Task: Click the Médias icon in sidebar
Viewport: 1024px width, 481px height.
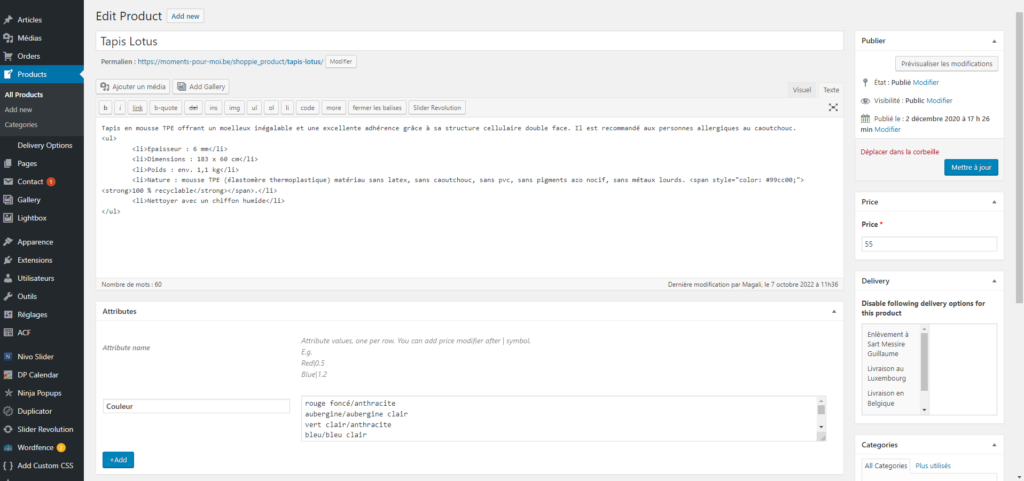Action: 8,39
